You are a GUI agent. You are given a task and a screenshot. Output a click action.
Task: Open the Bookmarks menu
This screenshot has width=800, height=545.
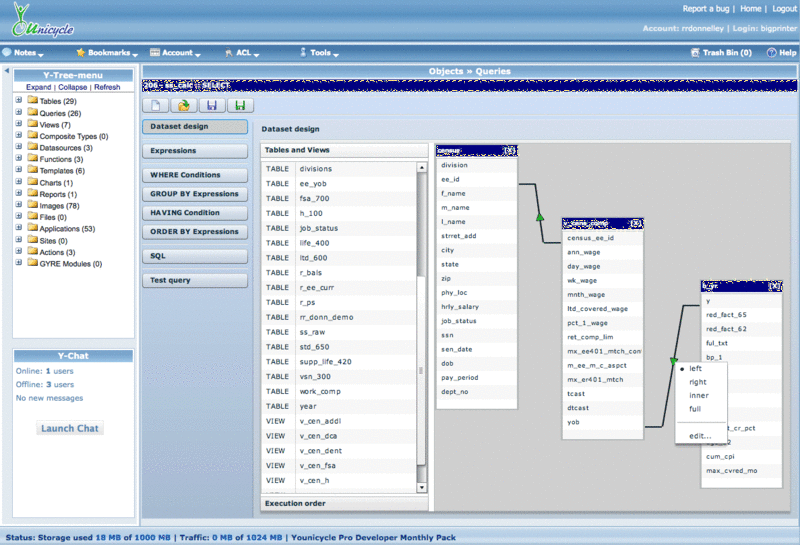(109, 52)
